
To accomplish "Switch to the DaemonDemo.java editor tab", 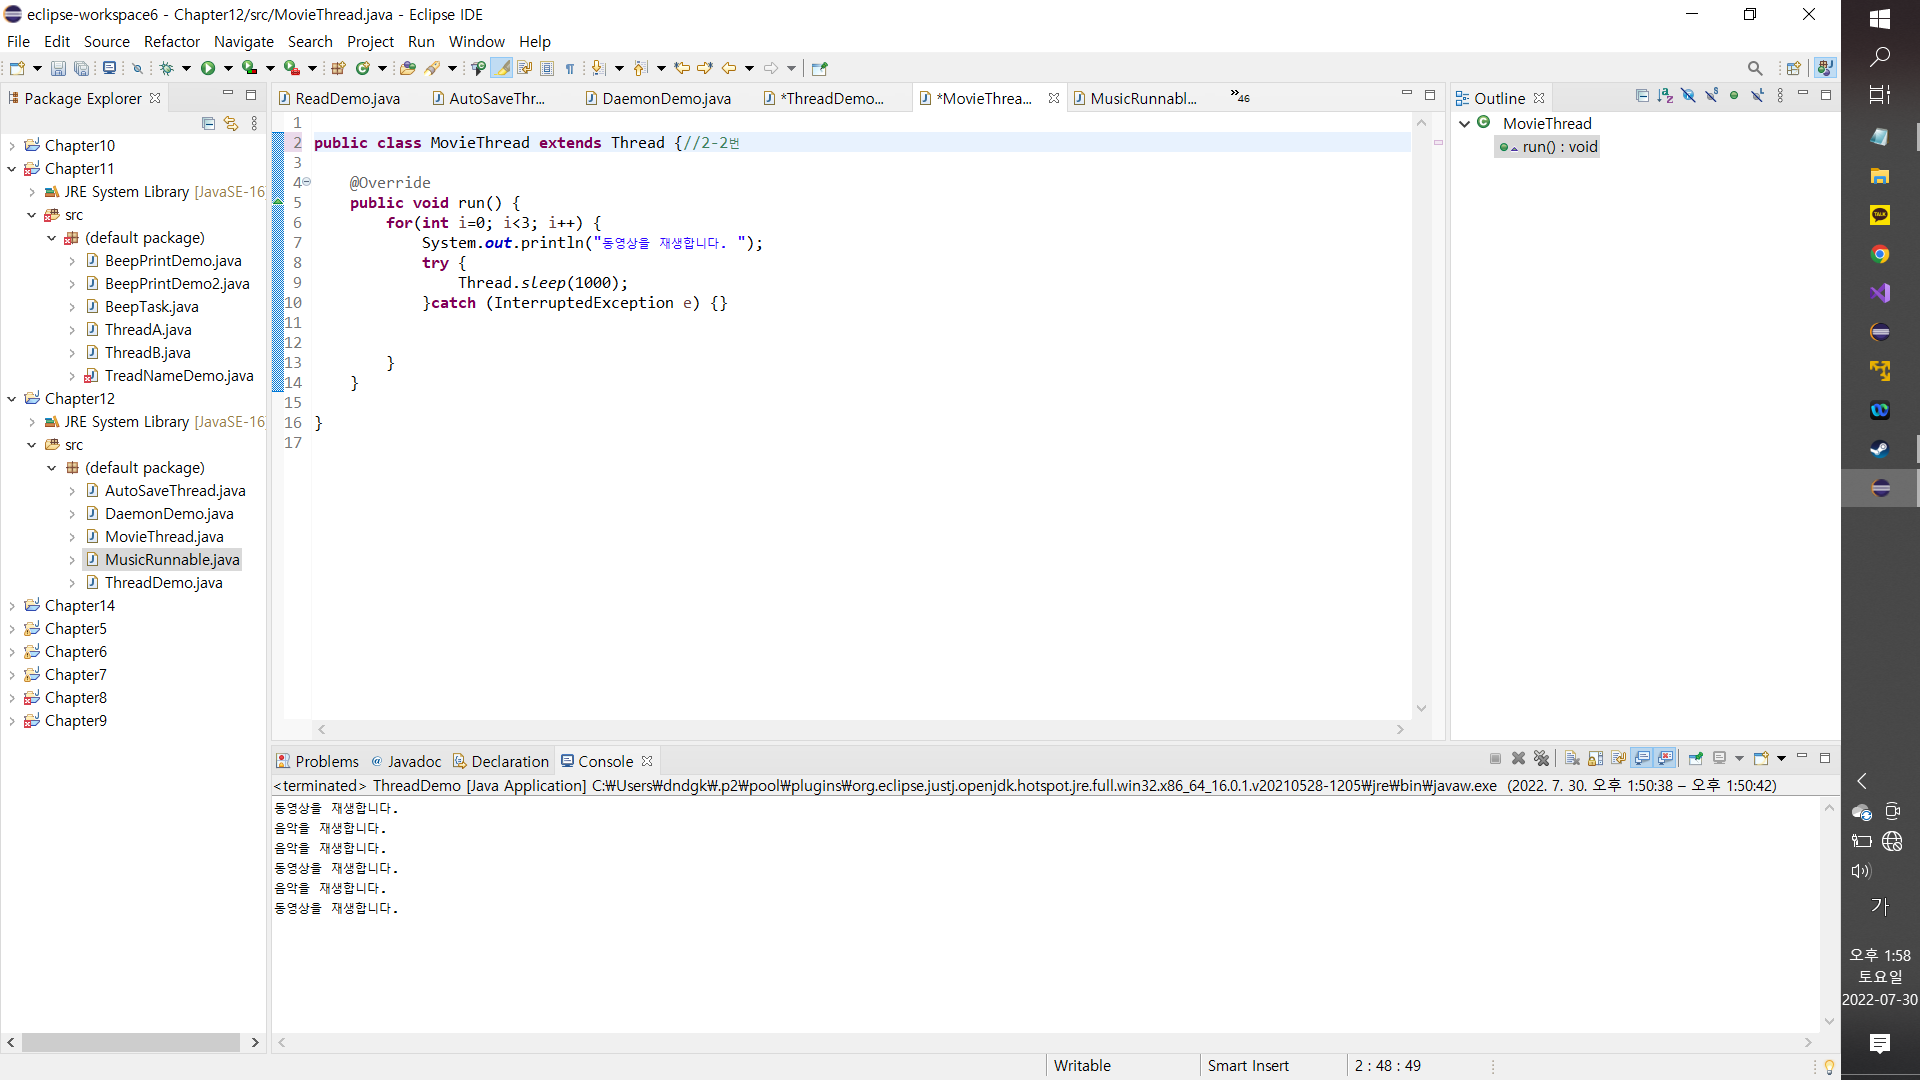I will 666,98.
